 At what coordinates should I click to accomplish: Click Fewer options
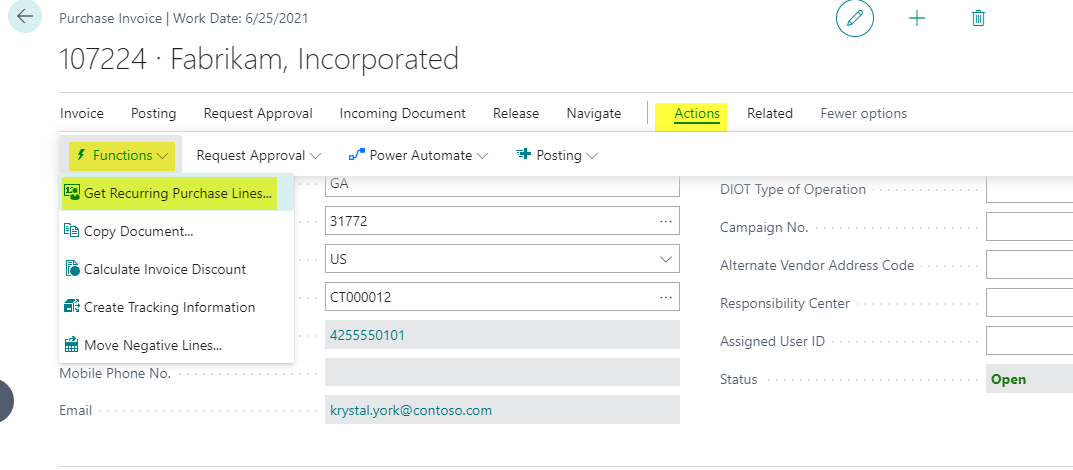click(x=864, y=114)
